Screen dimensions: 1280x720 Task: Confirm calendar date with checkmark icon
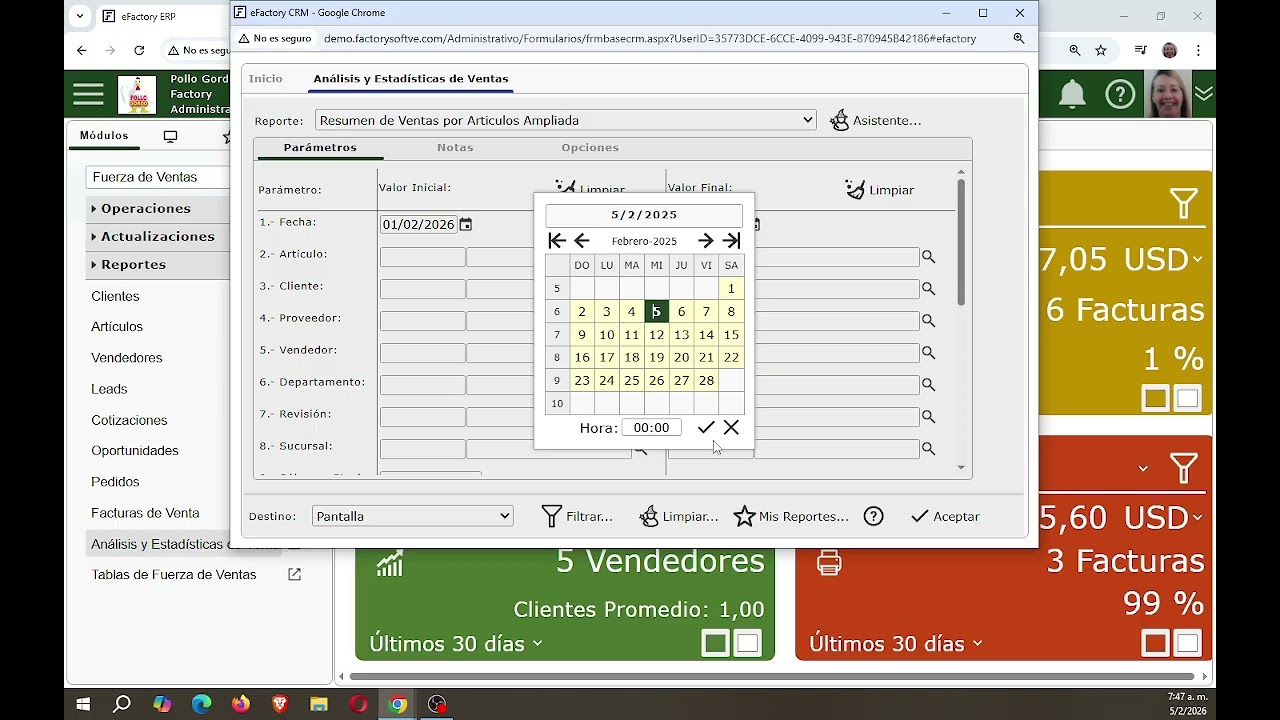[x=706, y=428]
